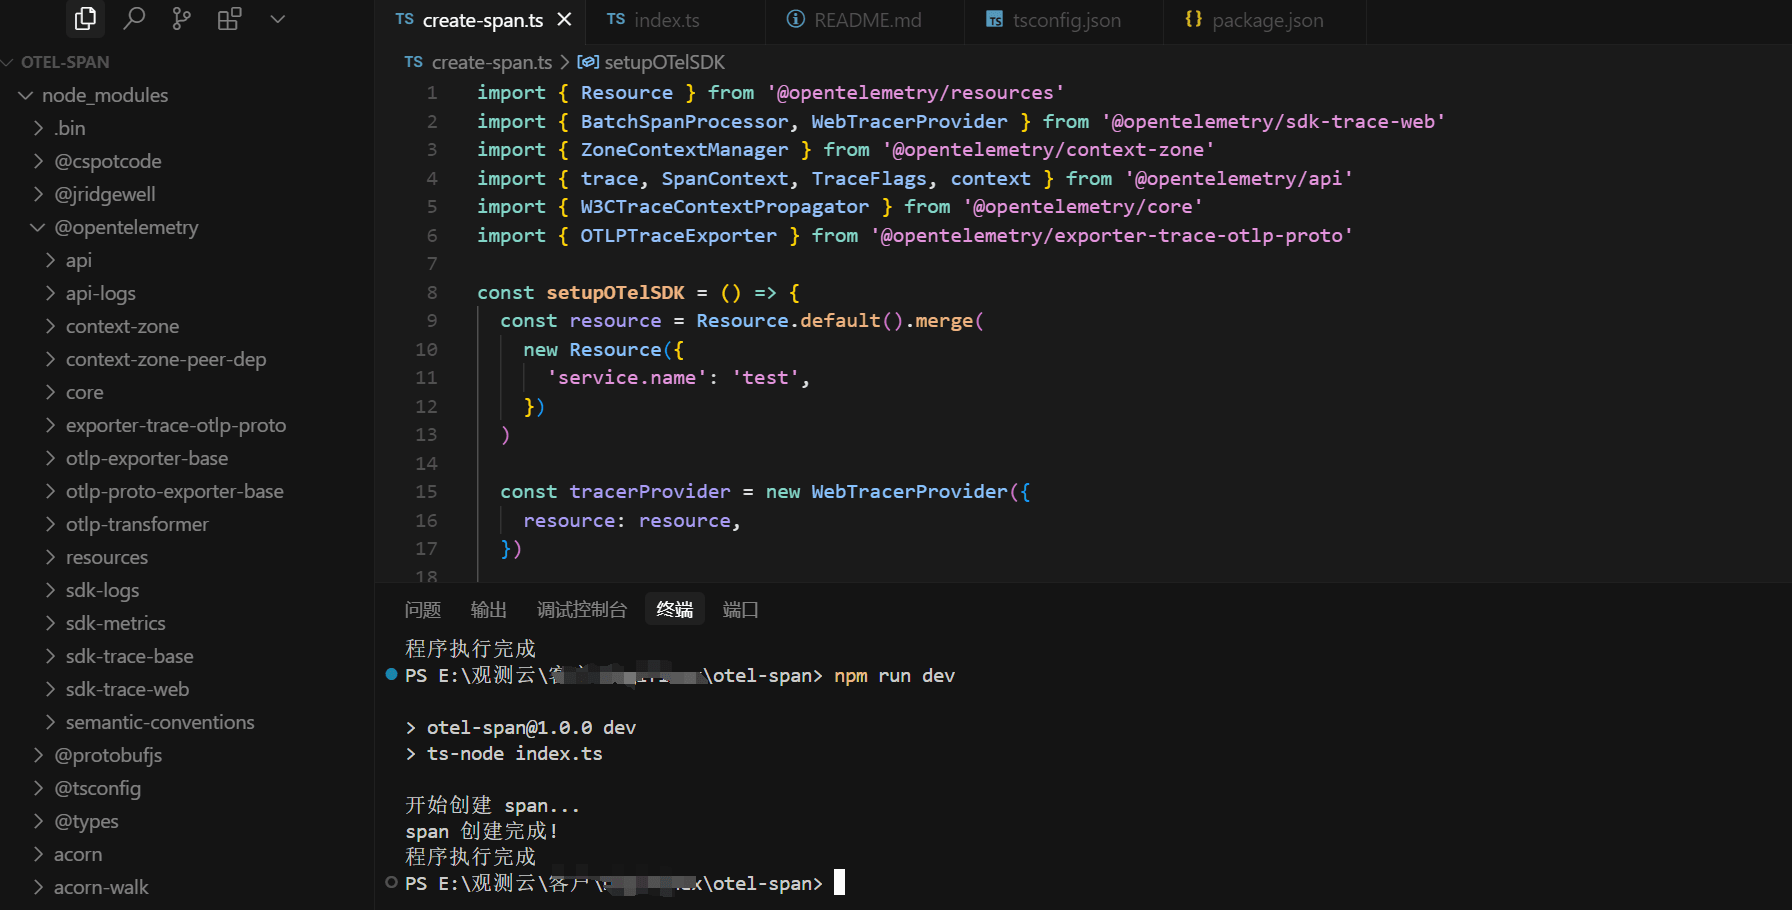The height and width of the screenshot is (910, 1792).
Task: Click the tsconfig.json file icon
Action: 994,20
